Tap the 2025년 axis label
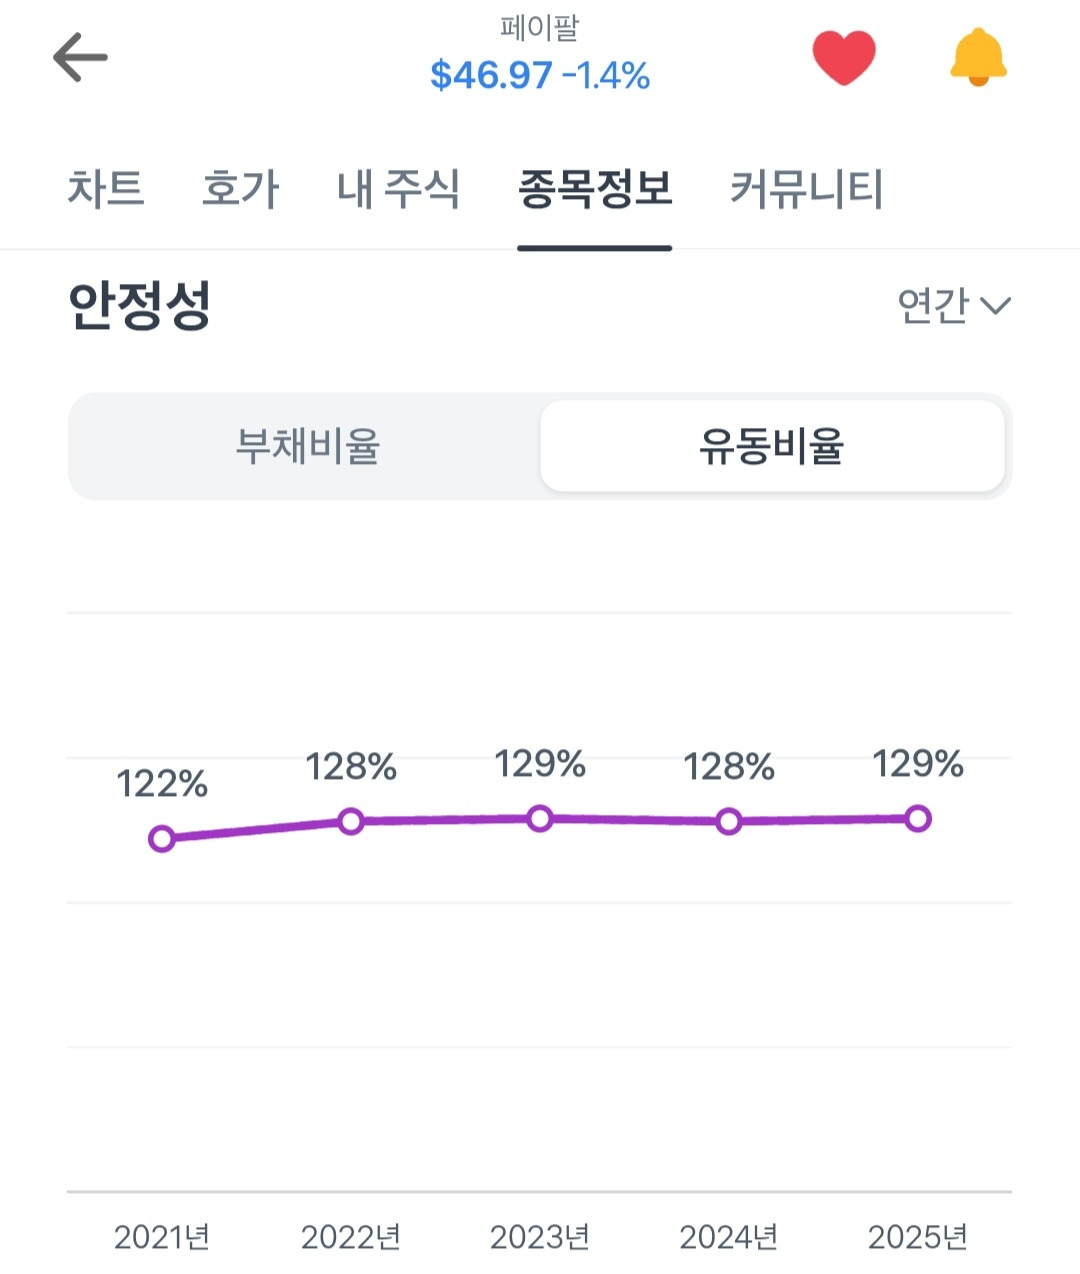1080x1274 pixels. [x=917, y=1238]
